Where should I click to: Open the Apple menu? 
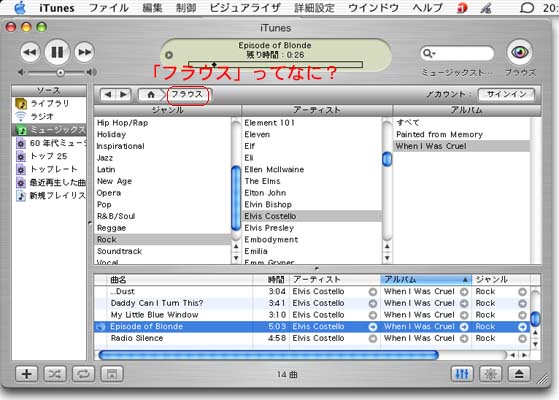(20, 7)
